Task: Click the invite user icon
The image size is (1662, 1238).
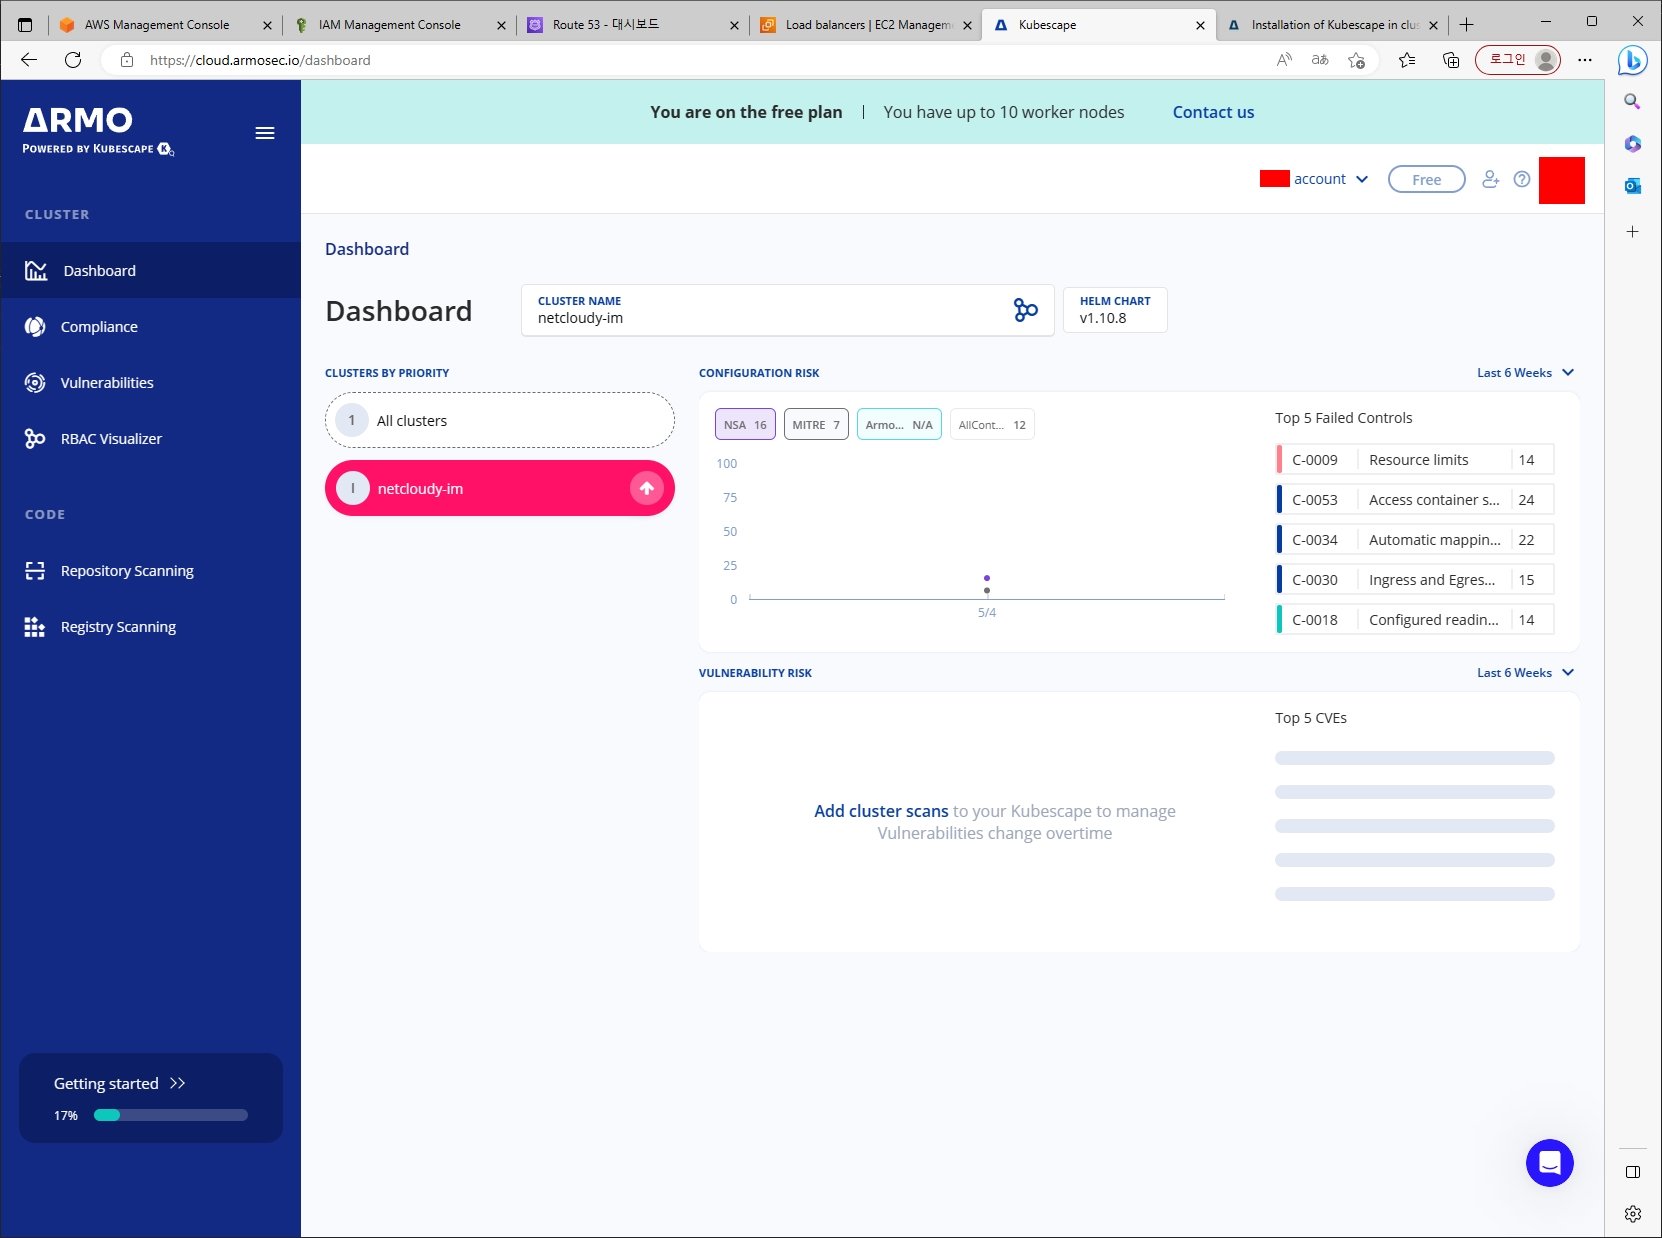Action: [1490, 179]
